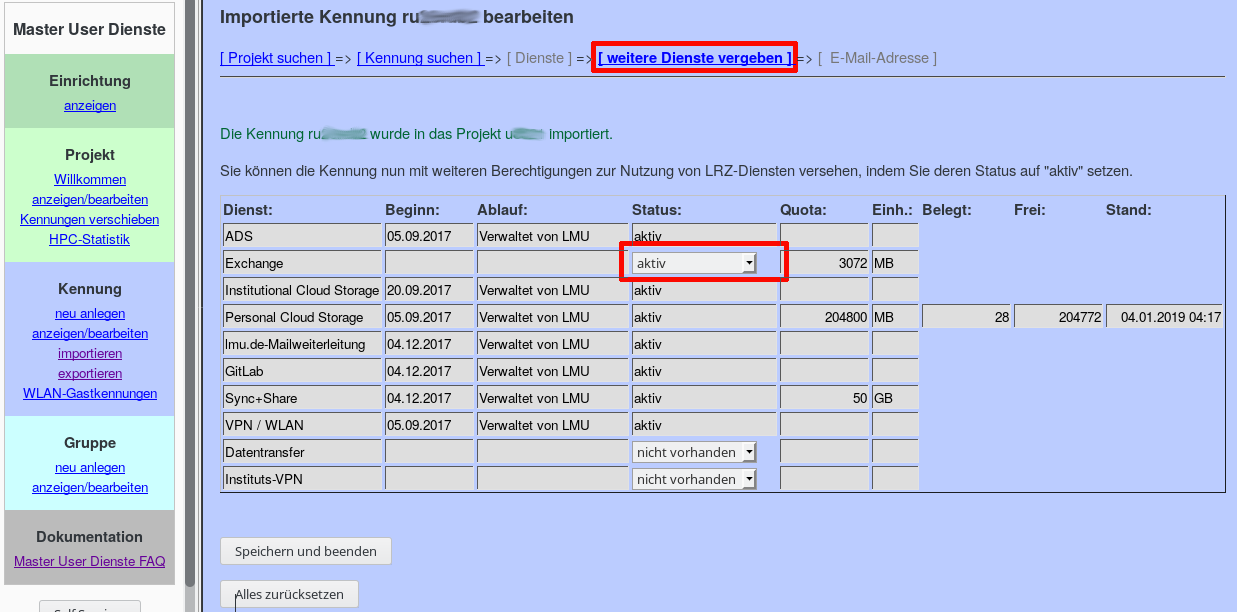Select 'weitere Dienste vergeben' step
The image size is (1237, 612).
click(x=694, y=58)
